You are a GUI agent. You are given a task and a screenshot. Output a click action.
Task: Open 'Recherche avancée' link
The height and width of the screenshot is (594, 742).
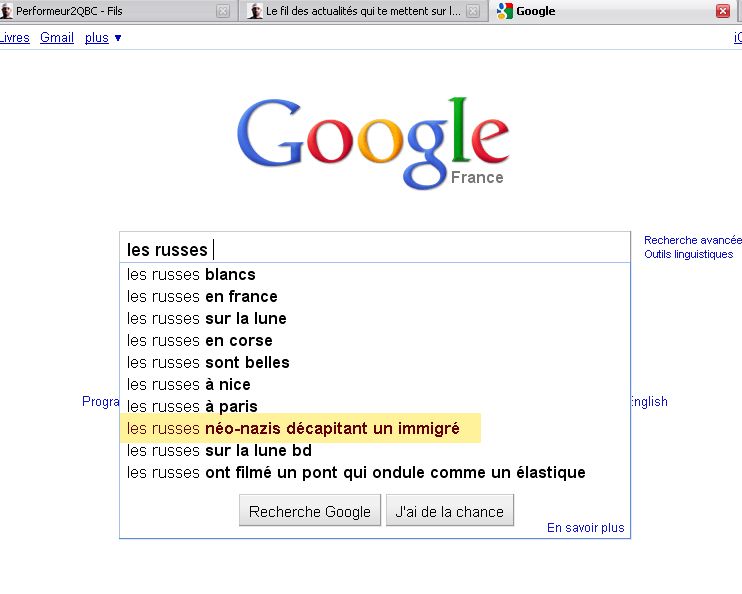tap(692, 240)
